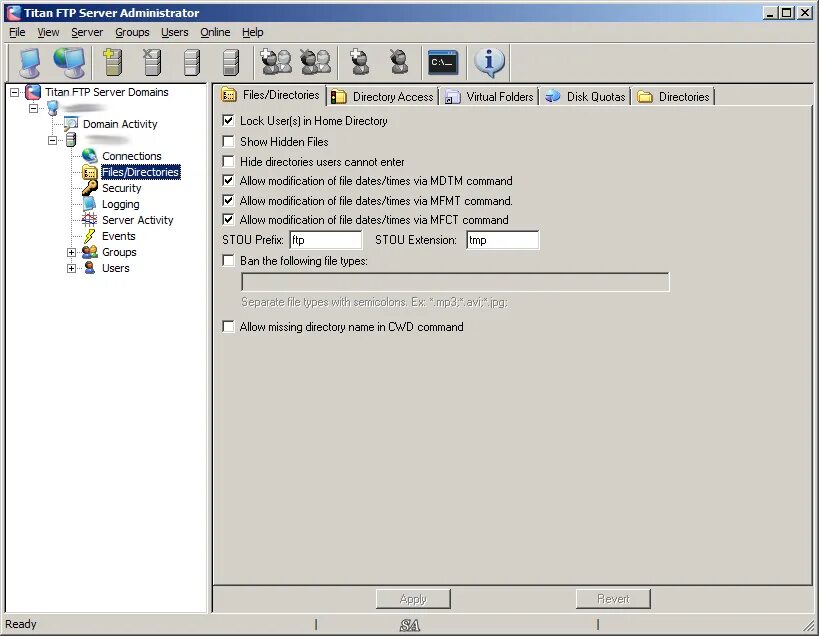
Task: Expand the Groups tree node
Action: pyautogui.click(x=72, y=253)
